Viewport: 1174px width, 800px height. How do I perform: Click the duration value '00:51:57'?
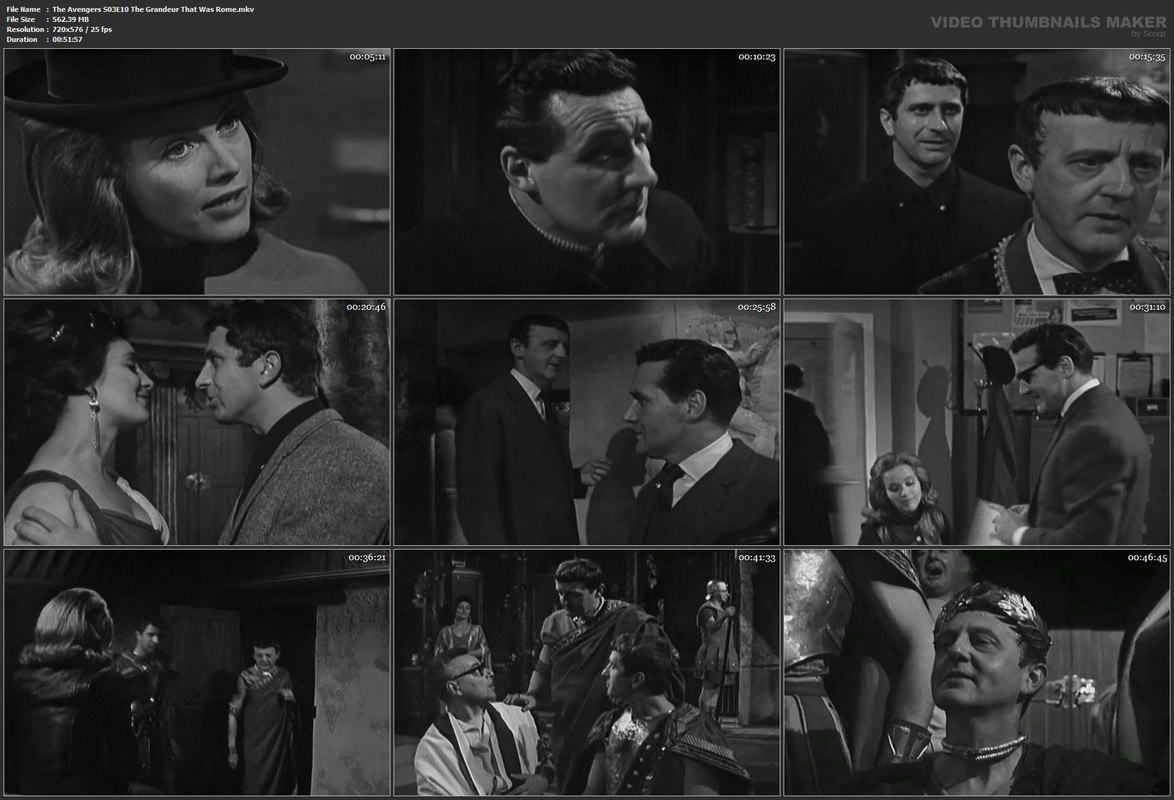click(67, 40)
